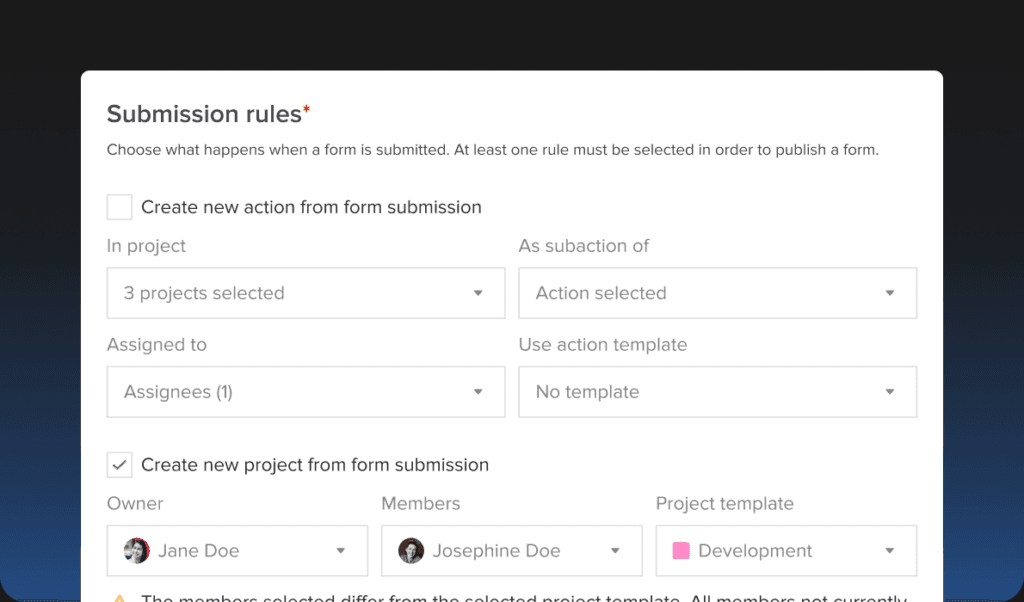Click the pink Development color swatch

click(x=681, y=551)
